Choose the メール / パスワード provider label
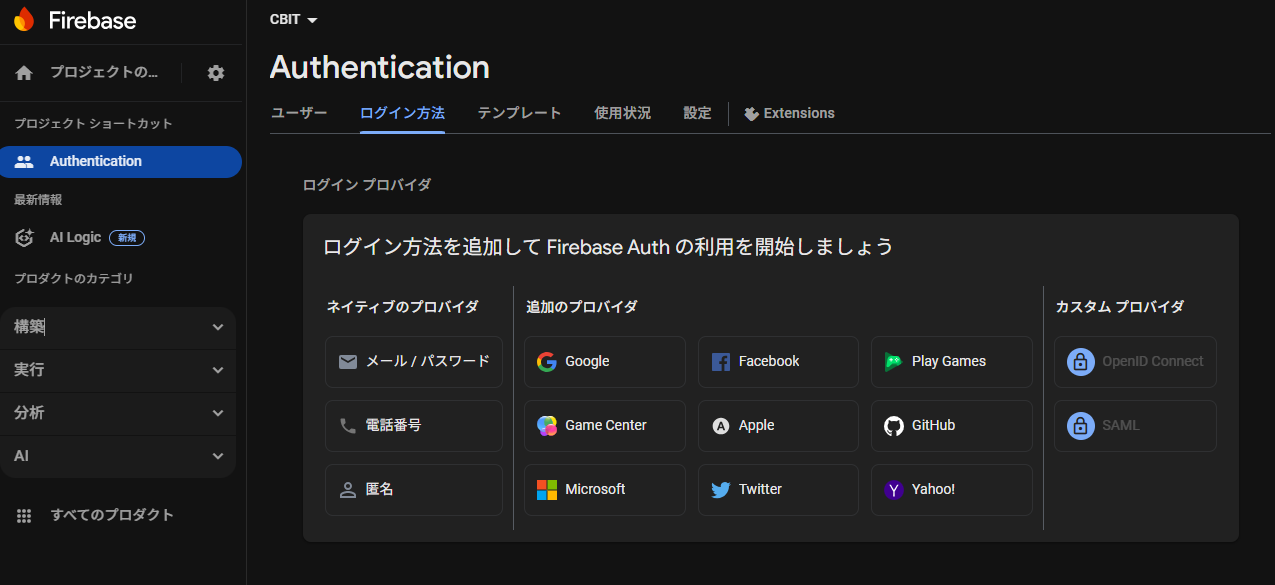This screenshot has height=585, width=1275. point(428,362)
